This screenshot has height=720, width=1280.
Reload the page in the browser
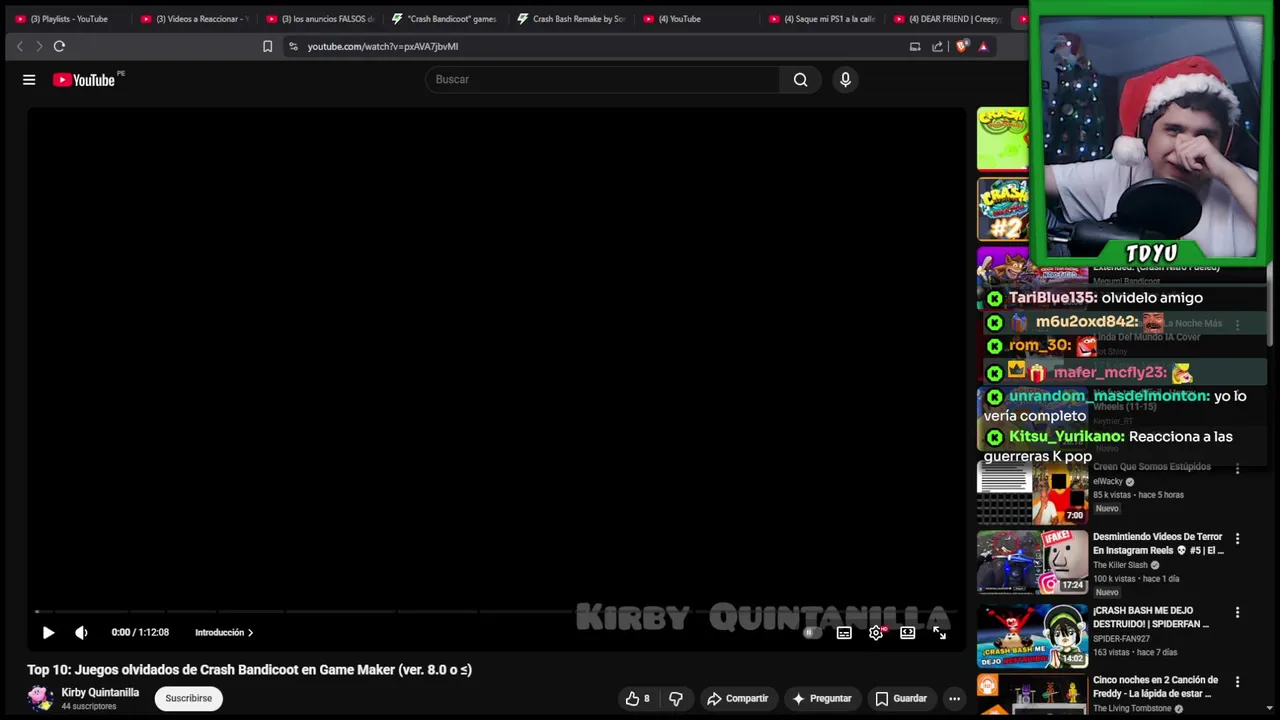(x=59, y=46)
